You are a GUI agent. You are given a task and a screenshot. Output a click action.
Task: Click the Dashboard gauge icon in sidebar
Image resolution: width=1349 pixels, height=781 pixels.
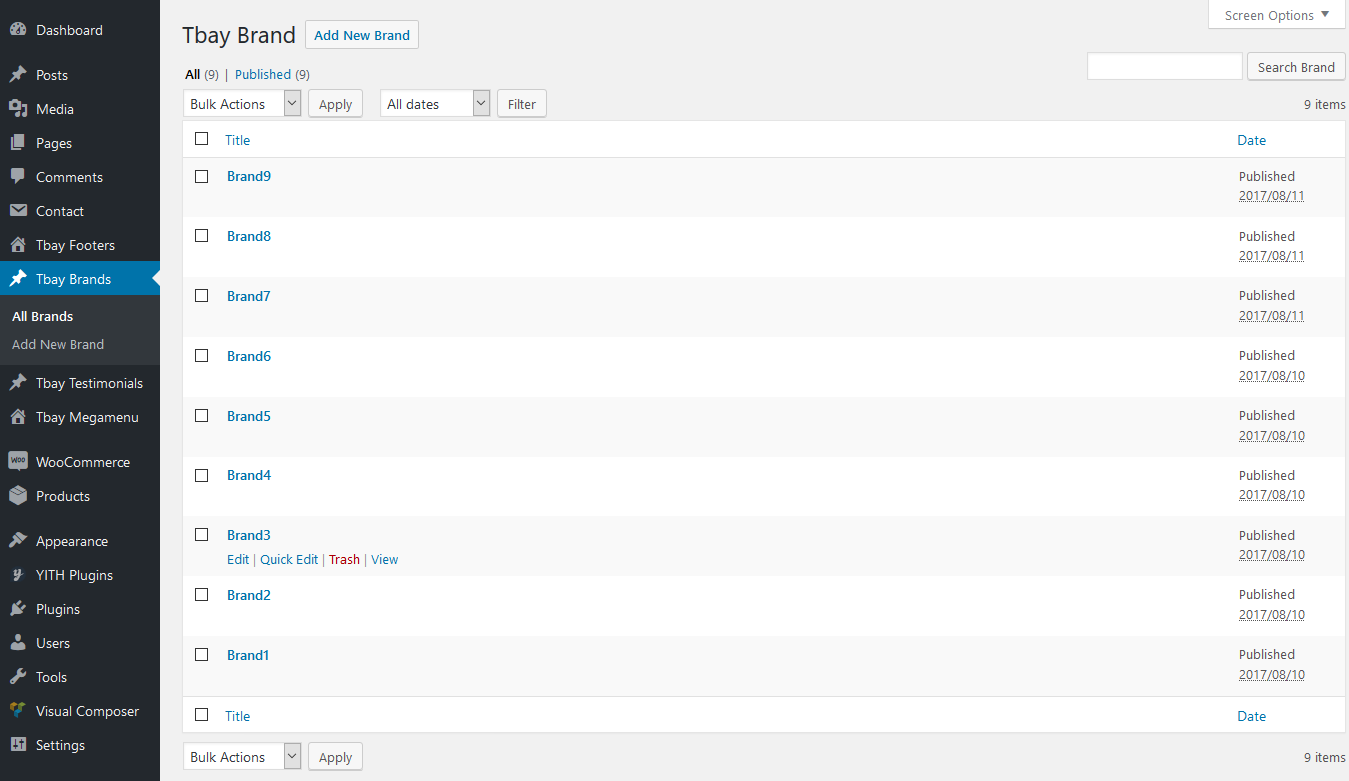(x=18, y=30)
